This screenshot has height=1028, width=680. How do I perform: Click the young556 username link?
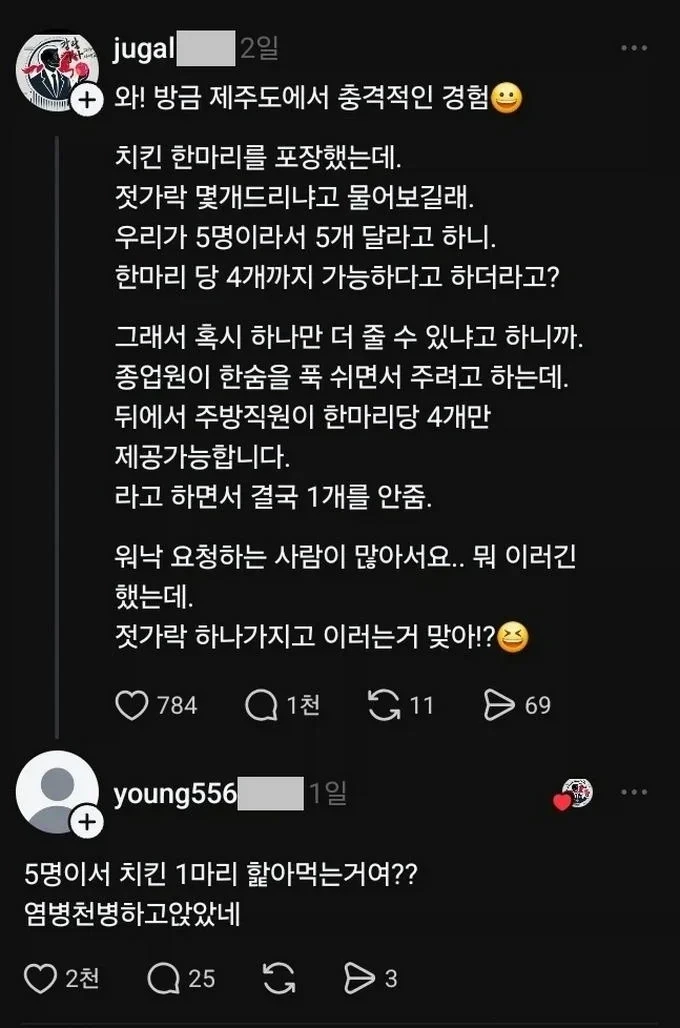pyautogui.click(x=175, y=794)
